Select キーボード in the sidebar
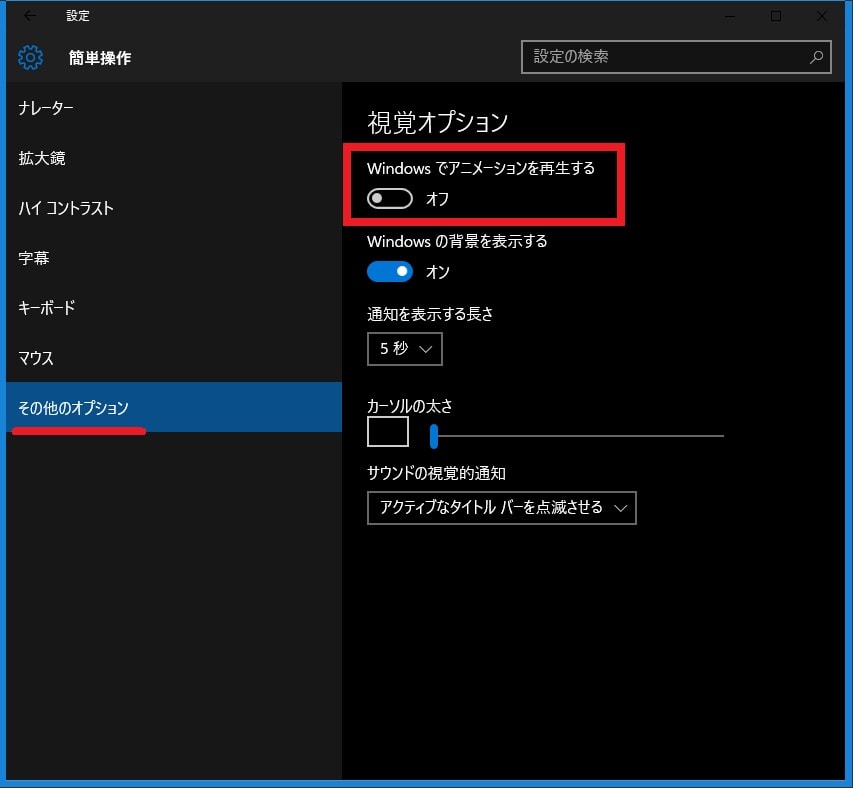The height and width of the screenshot is (788, 853). pos(174,308)
